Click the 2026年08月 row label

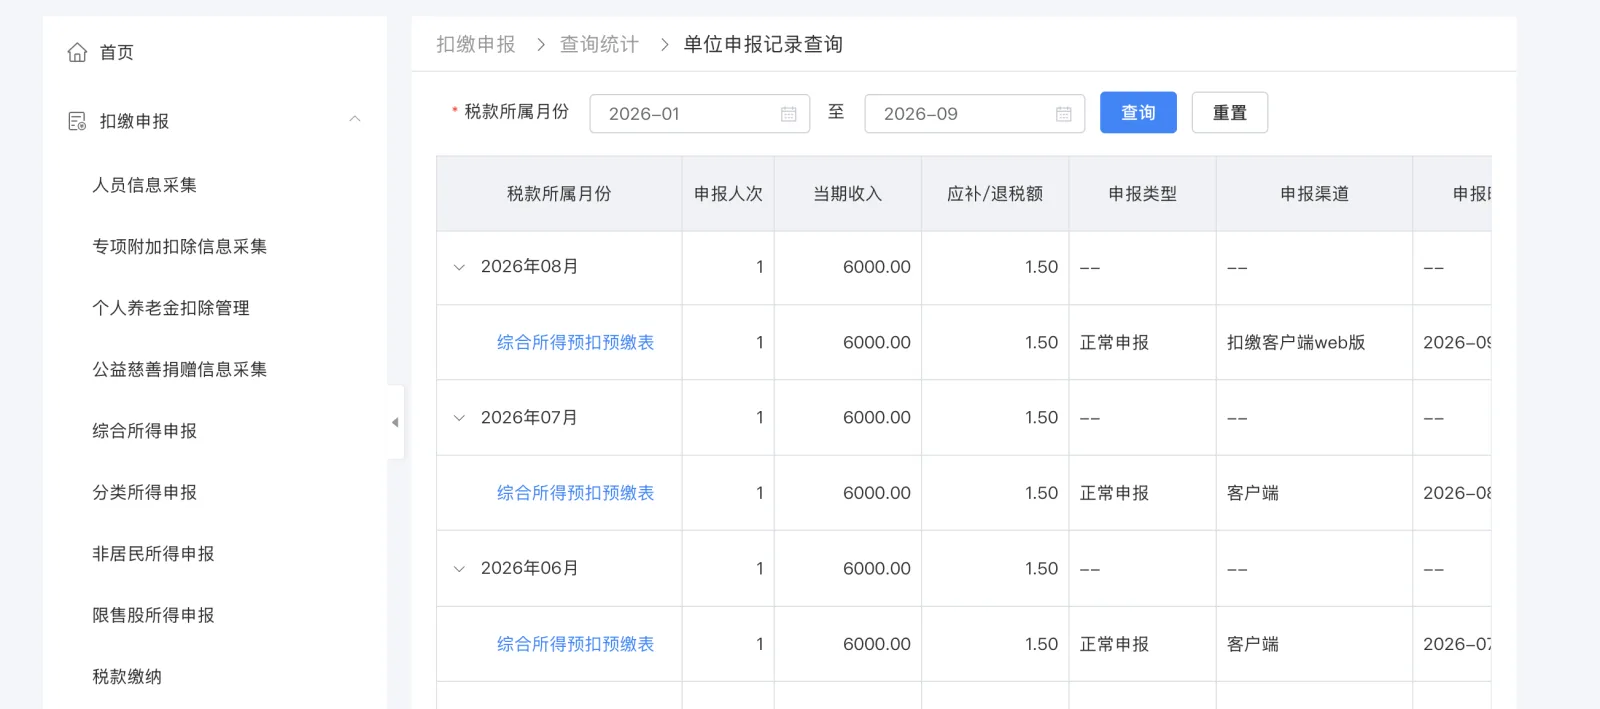tap(530, 267)
